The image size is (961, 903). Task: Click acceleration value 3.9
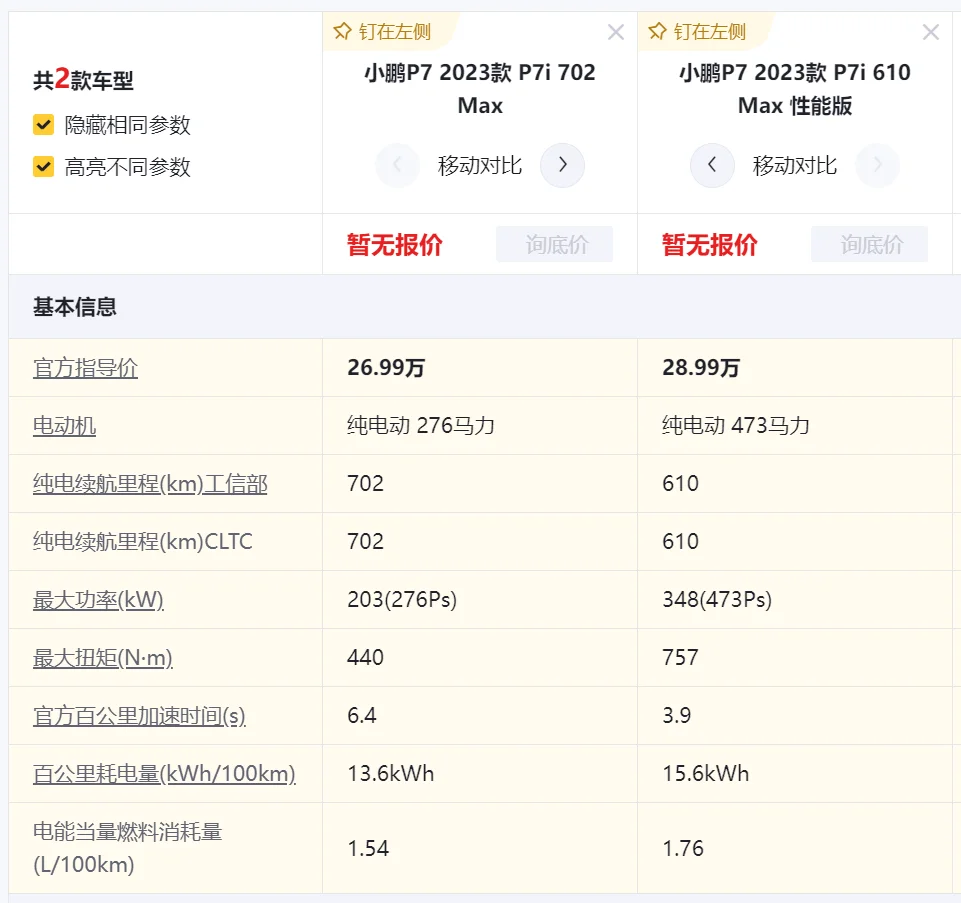tap(677, 715)
